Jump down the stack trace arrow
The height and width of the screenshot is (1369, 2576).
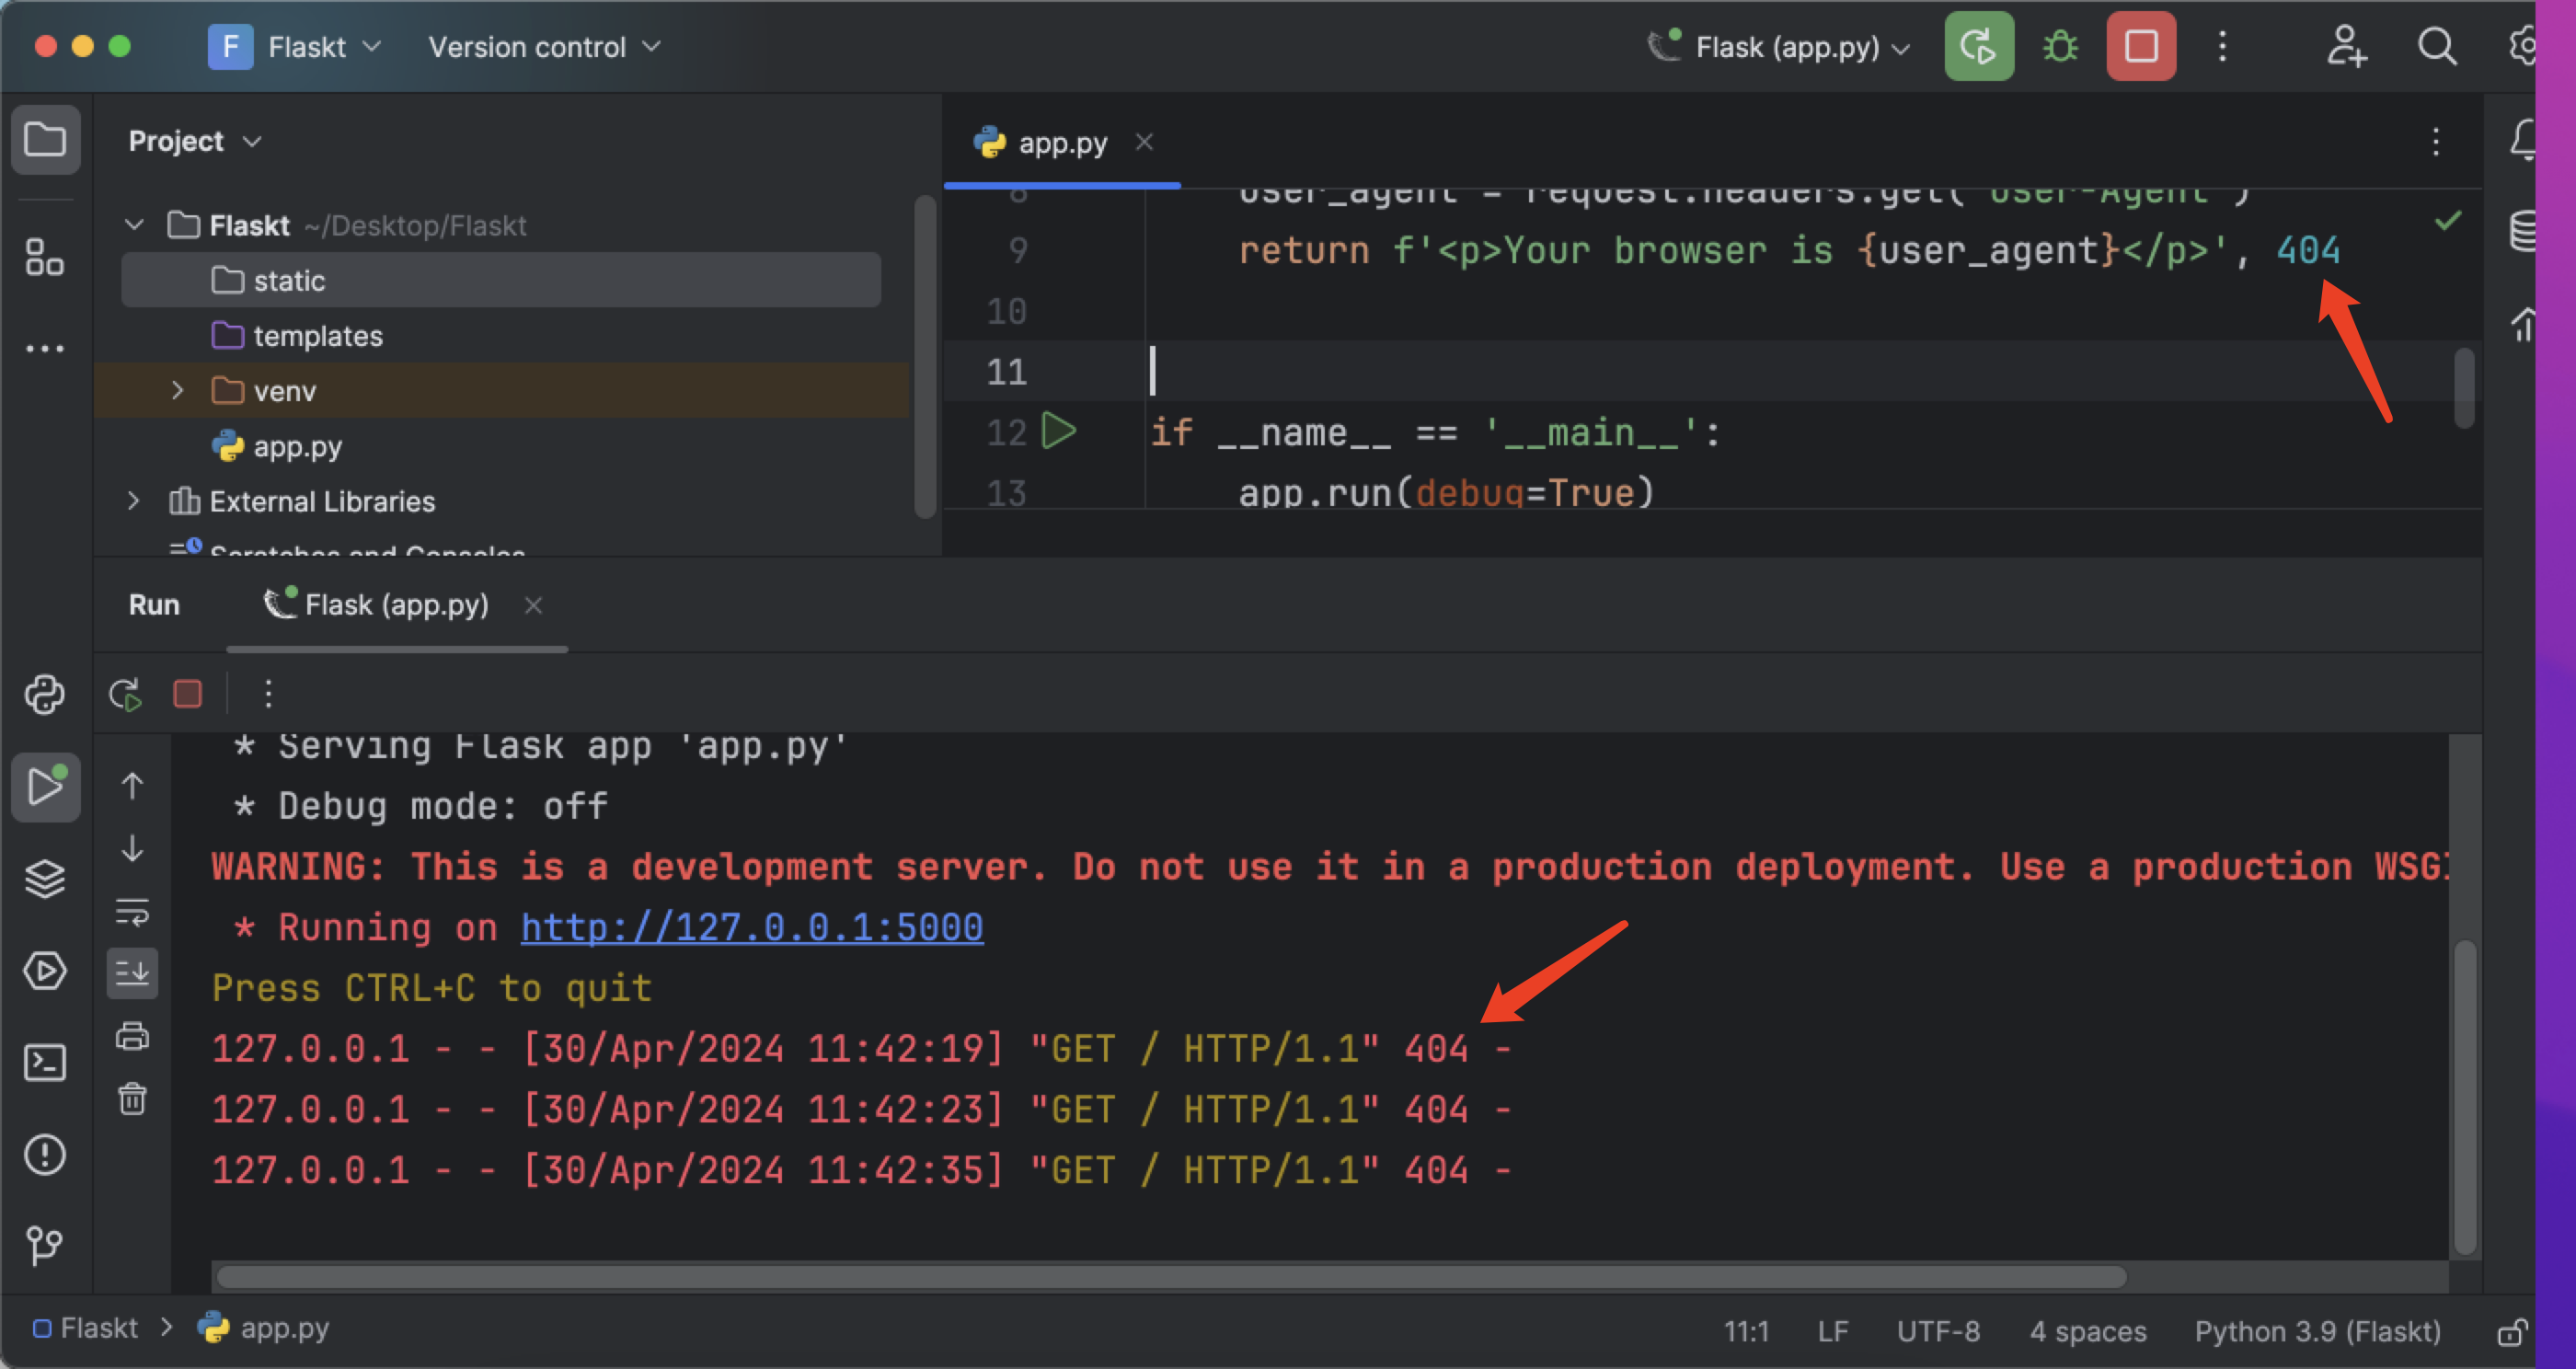pyautogui.click(x=132, y=849)
